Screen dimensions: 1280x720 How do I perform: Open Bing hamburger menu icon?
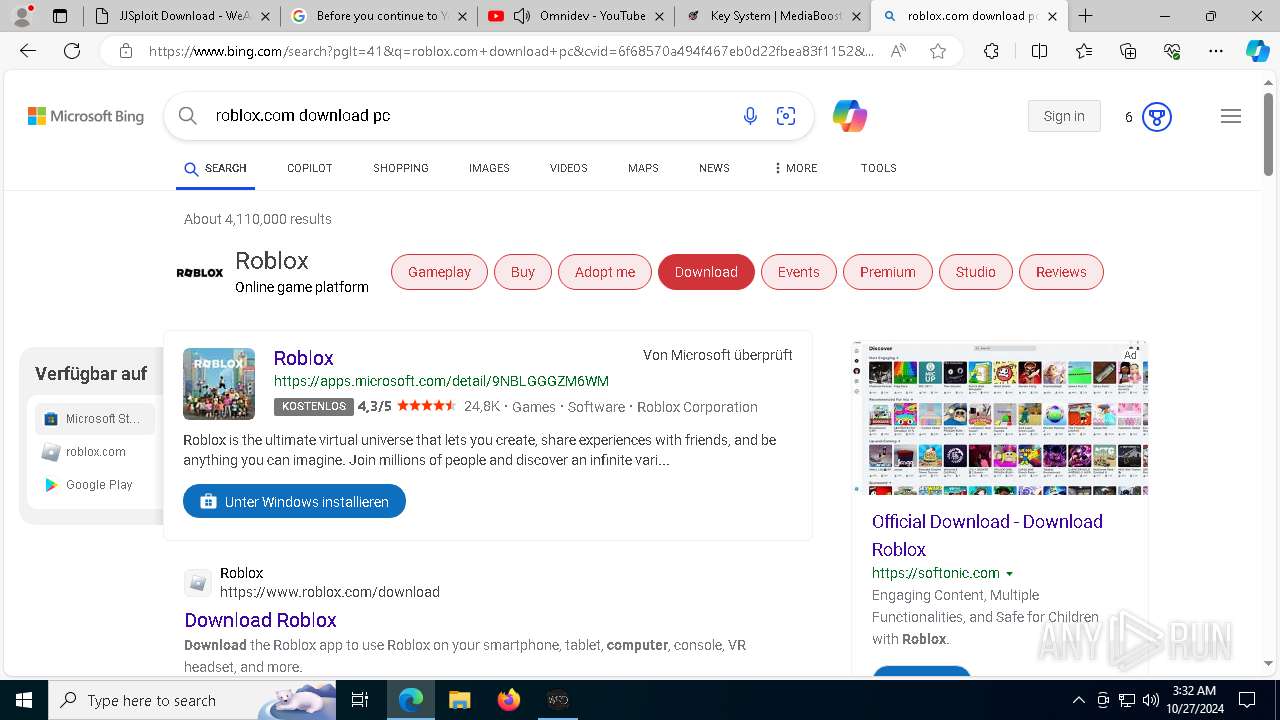point(1231,116)
